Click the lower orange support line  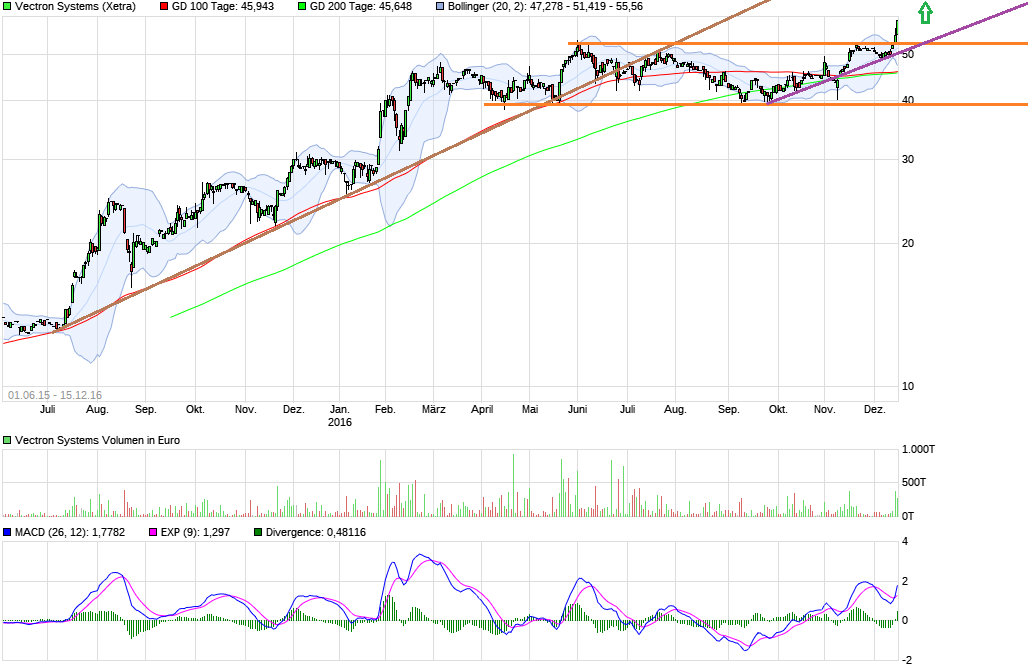(x=700, y=104)
